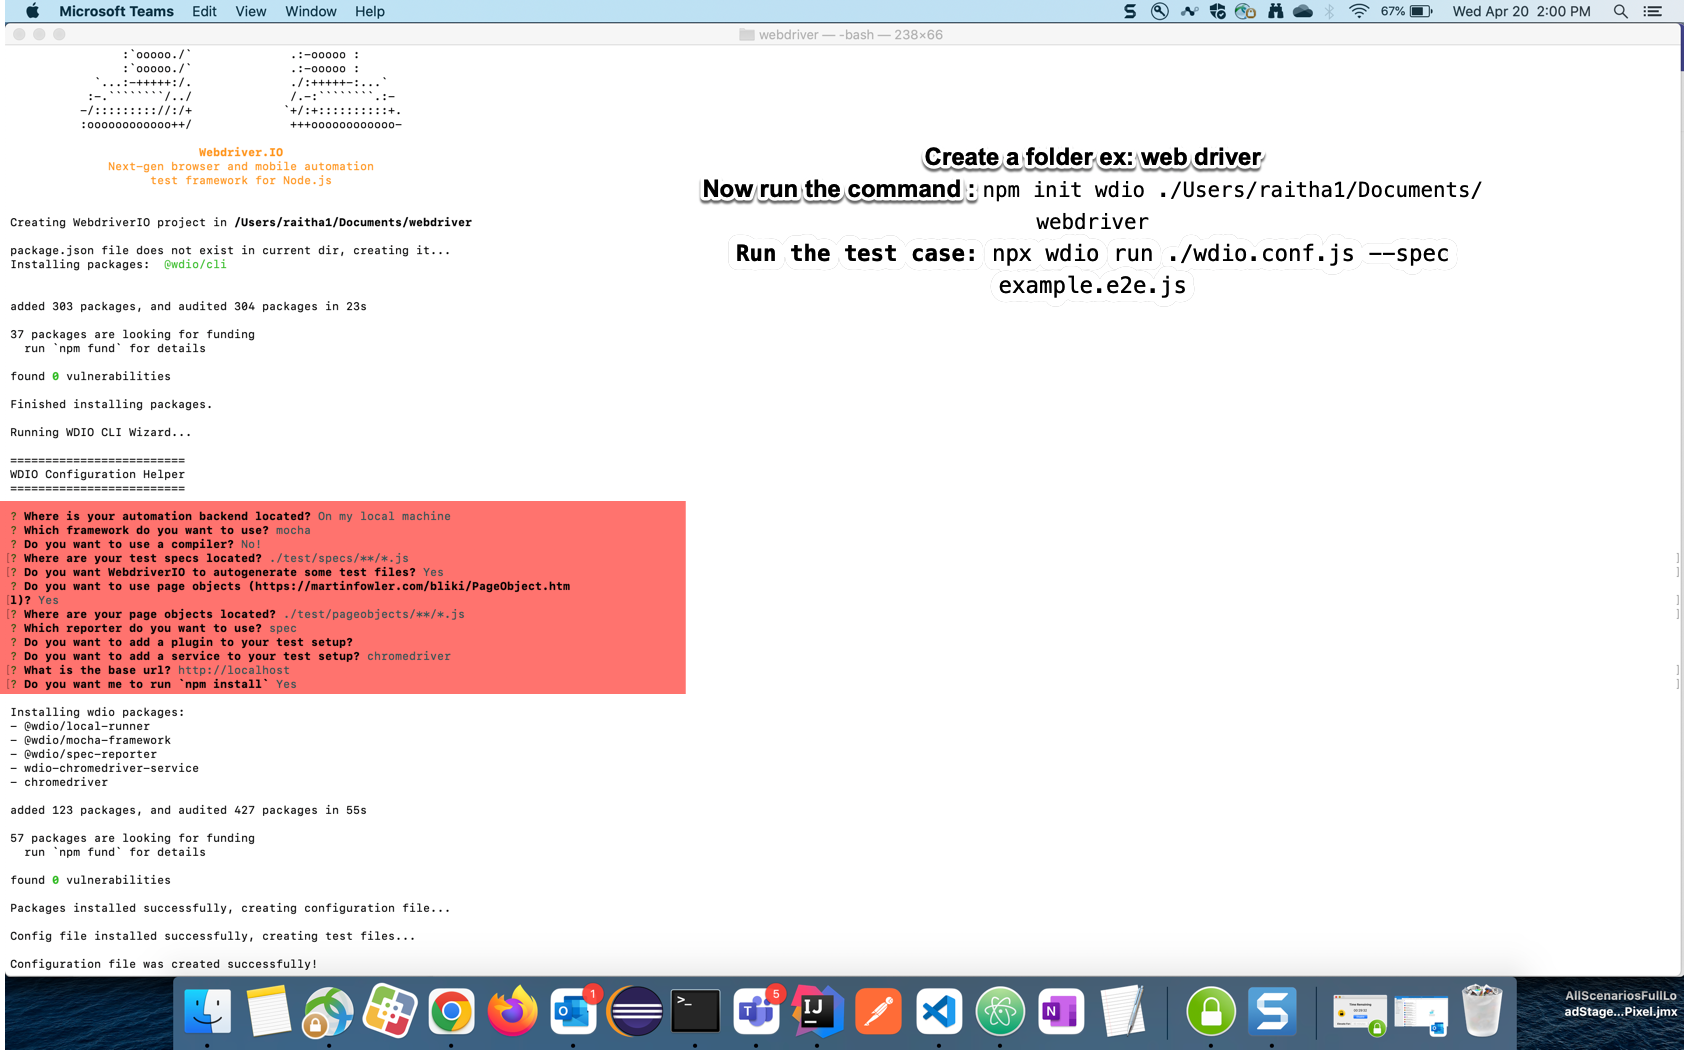This screenshot has width=1684, height=1050.
Task: Click the Bluetooth menu bar icon
Action: click(x=1330, y=11)
